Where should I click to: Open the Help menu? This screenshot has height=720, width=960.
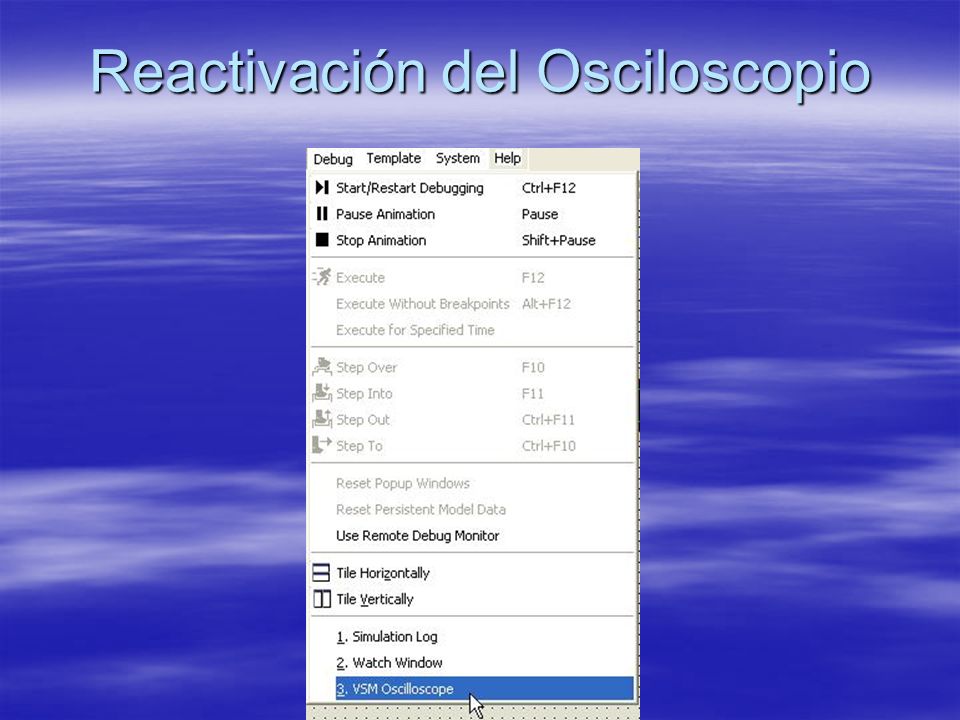coord(508,159)
